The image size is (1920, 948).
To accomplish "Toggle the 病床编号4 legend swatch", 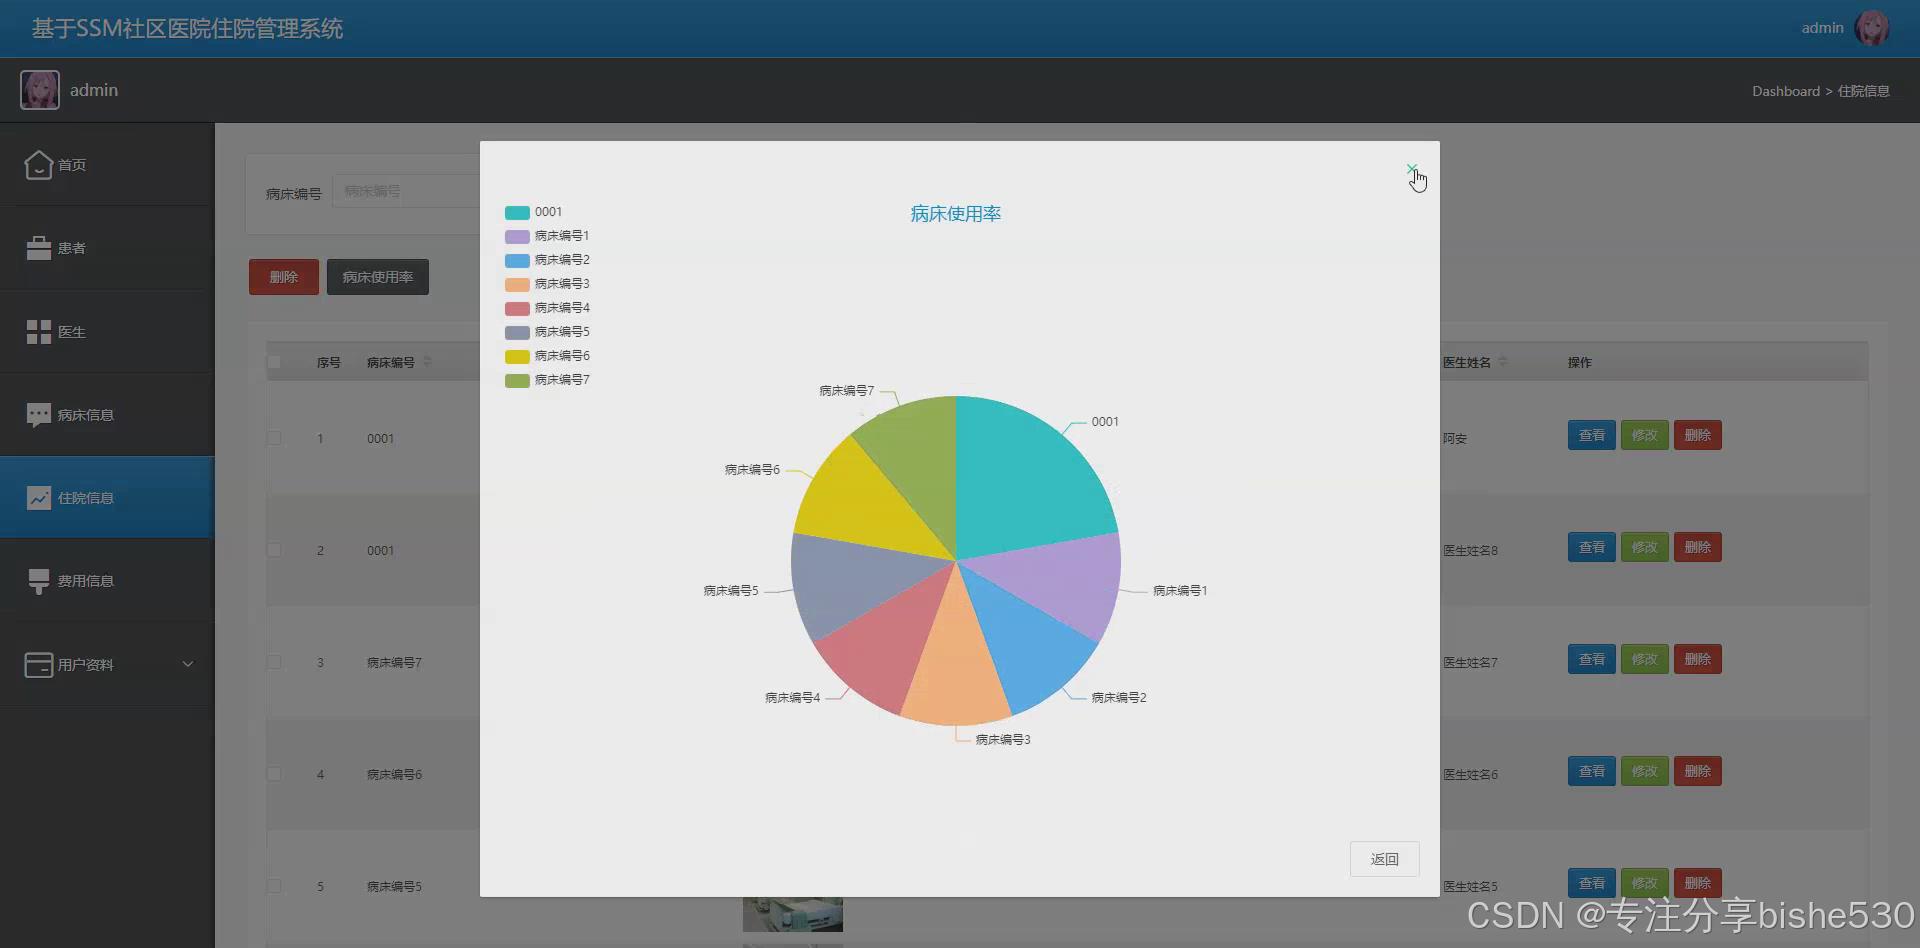I will pos(517,308).
